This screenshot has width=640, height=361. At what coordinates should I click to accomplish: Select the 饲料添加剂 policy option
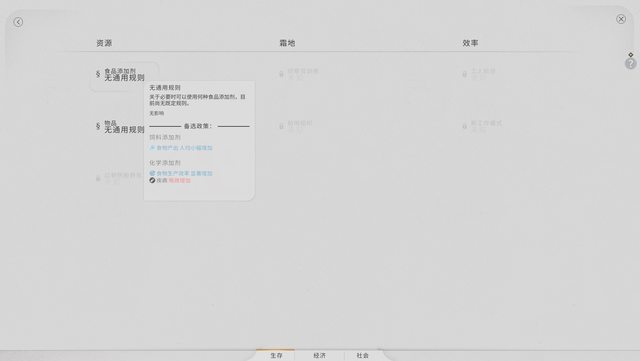click(165, 137)
